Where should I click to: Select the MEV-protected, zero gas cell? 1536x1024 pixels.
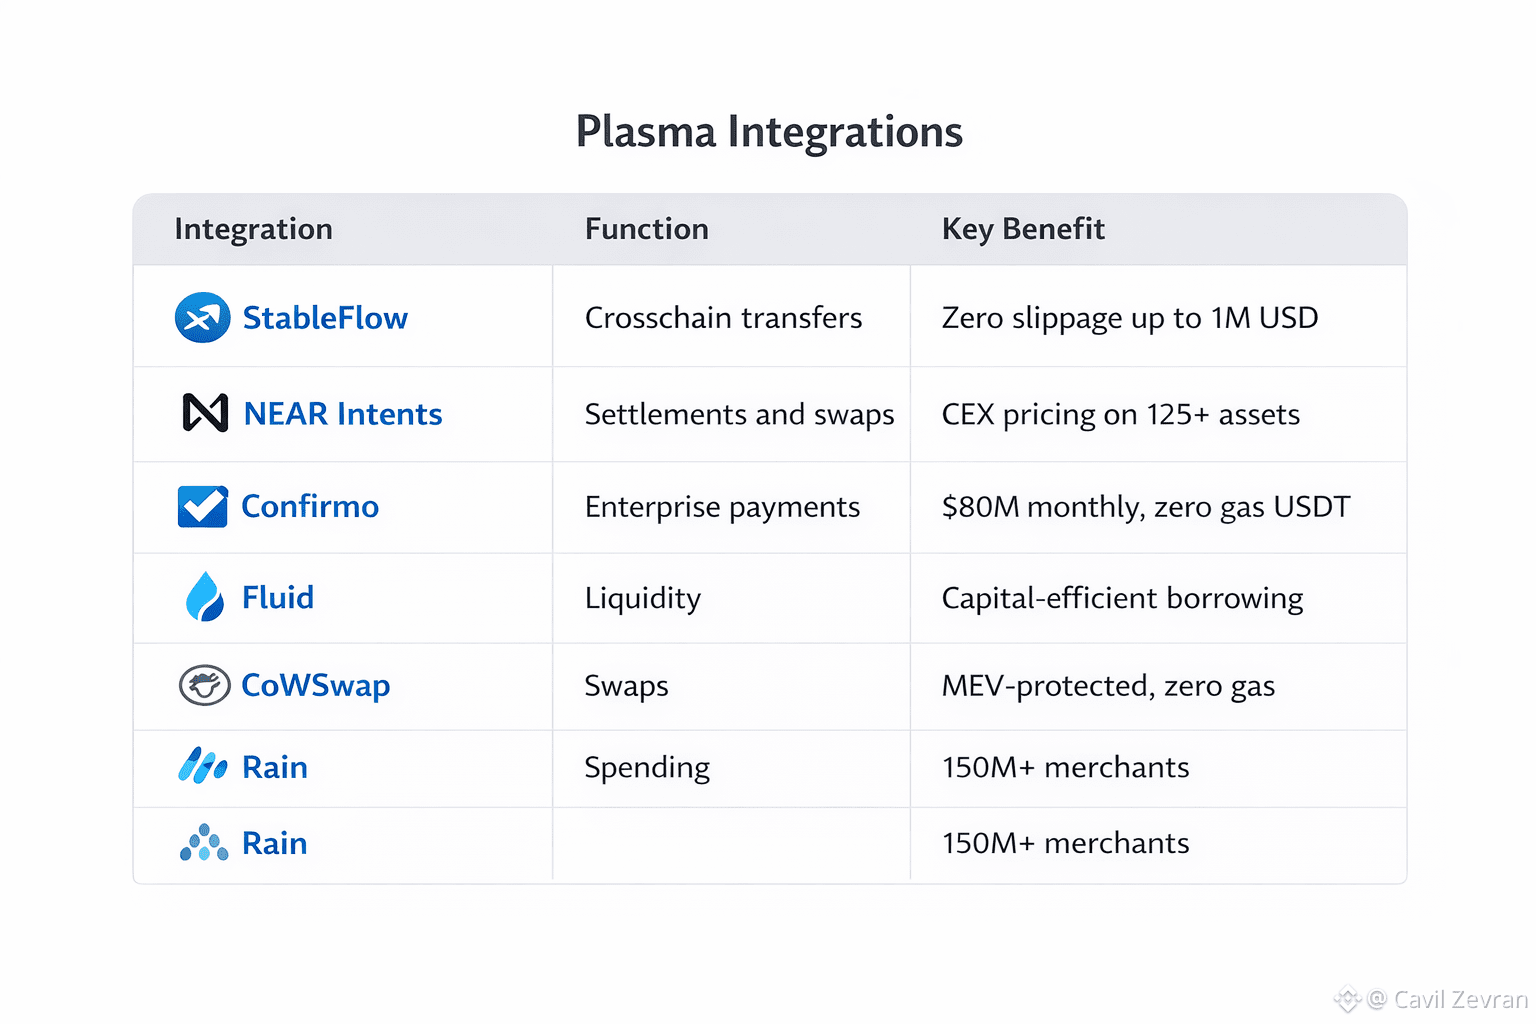pyautogui.click(x=1108, y=686)
